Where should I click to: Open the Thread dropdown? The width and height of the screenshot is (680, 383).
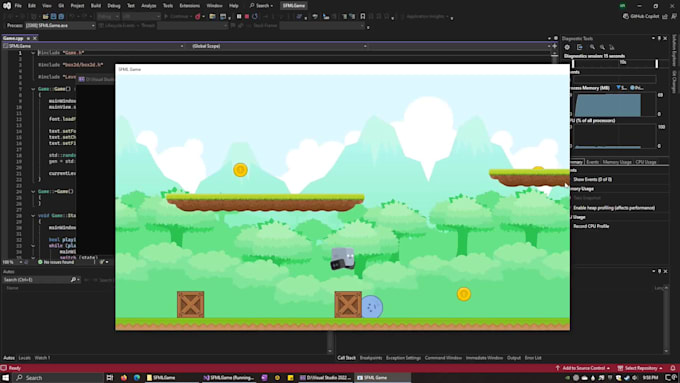pos(192,26)
